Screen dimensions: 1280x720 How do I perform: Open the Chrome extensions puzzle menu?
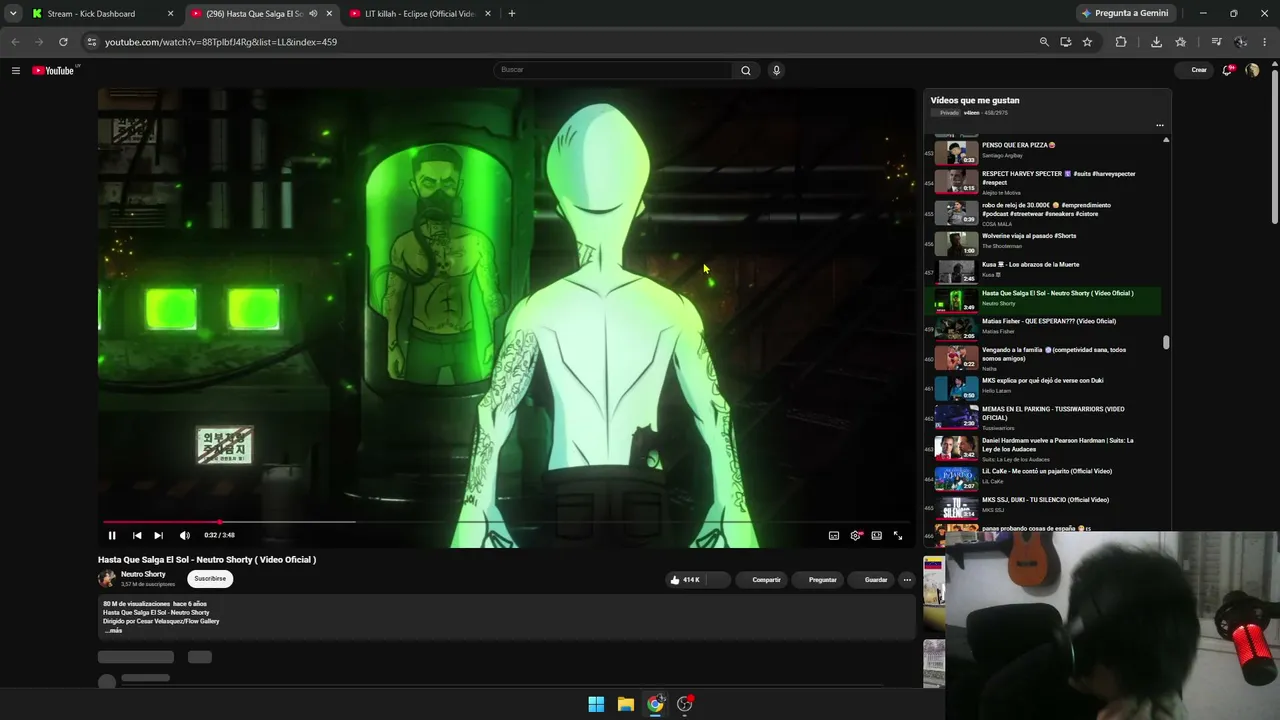(1121, 42)
